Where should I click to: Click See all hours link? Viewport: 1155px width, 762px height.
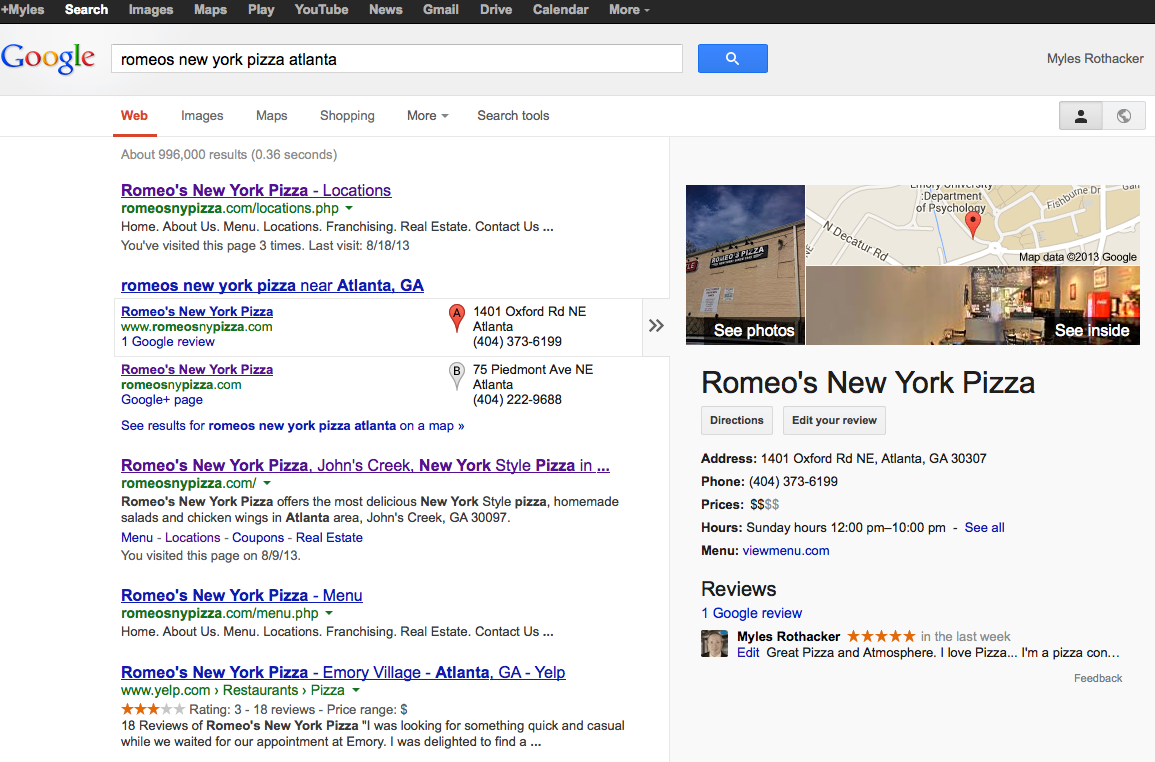984,528
